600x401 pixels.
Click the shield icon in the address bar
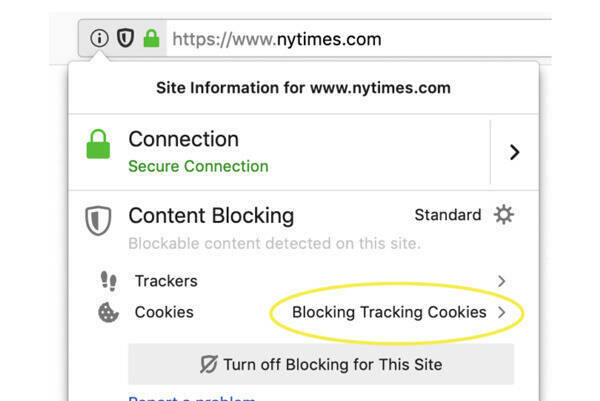125,39
